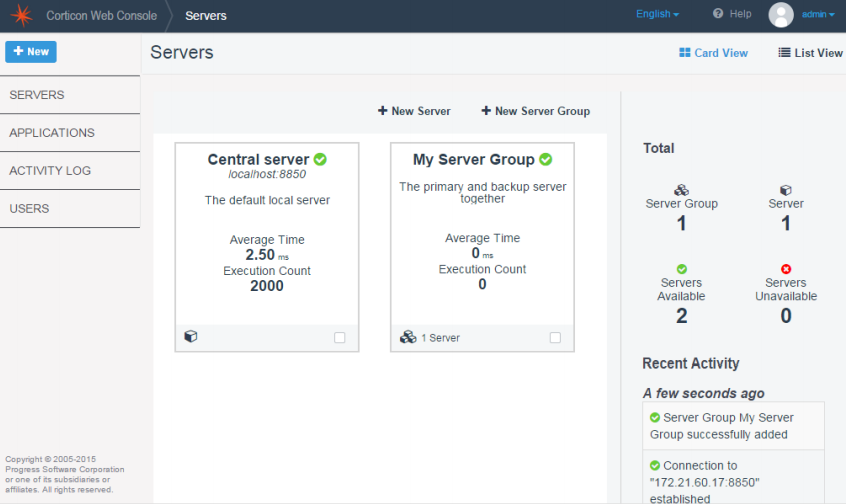Click the Corticon starburst logo
Screen dimensions: 847x504
pyautogui.click(x=22, y=15)
